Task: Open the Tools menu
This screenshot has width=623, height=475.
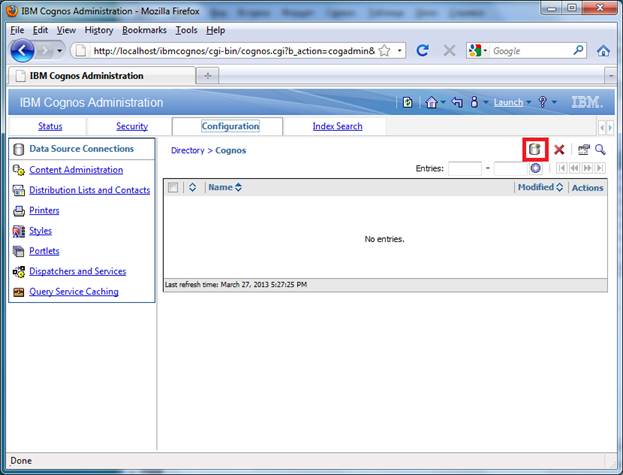Action: coord(186,30)
